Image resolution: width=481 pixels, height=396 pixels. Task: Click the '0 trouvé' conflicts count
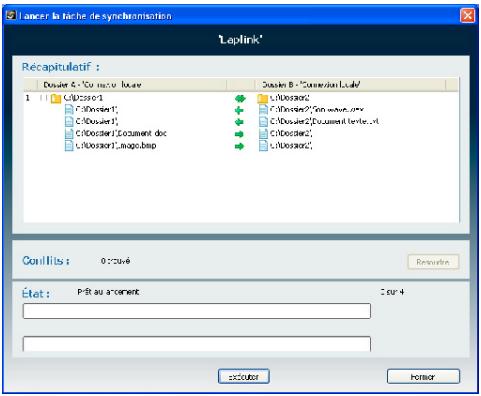tap(115, 261)
